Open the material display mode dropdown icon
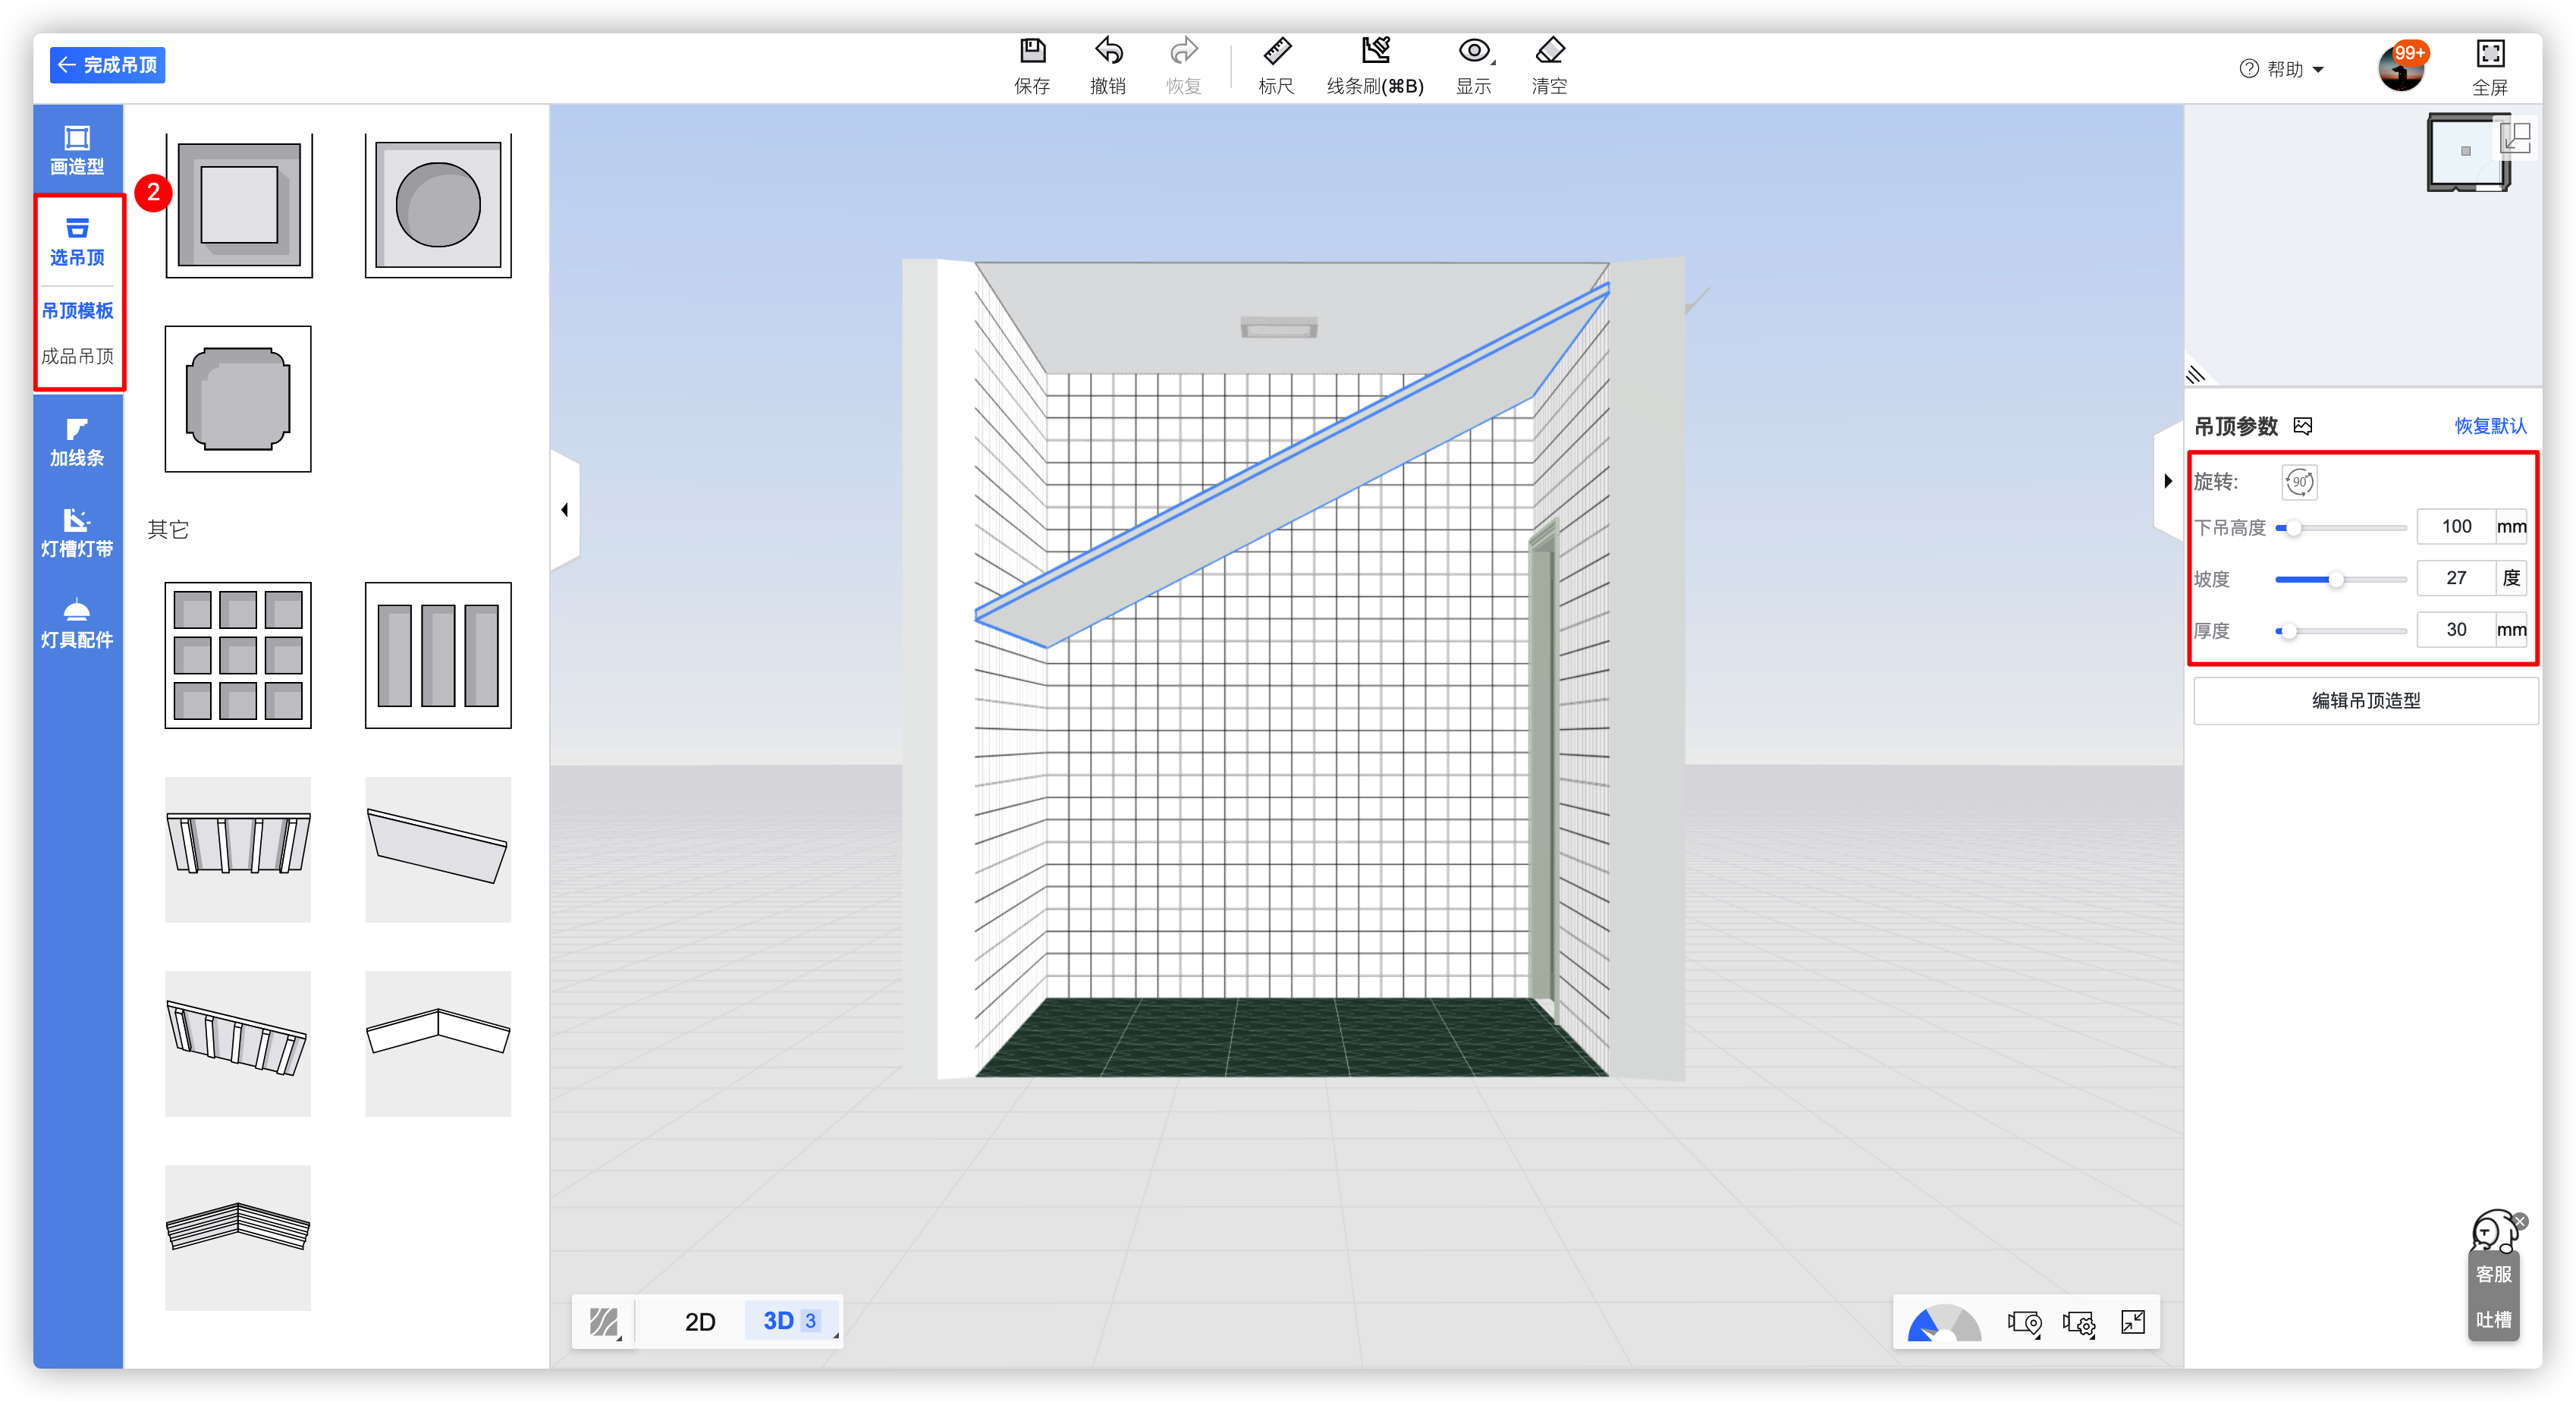 point(604,1322)
